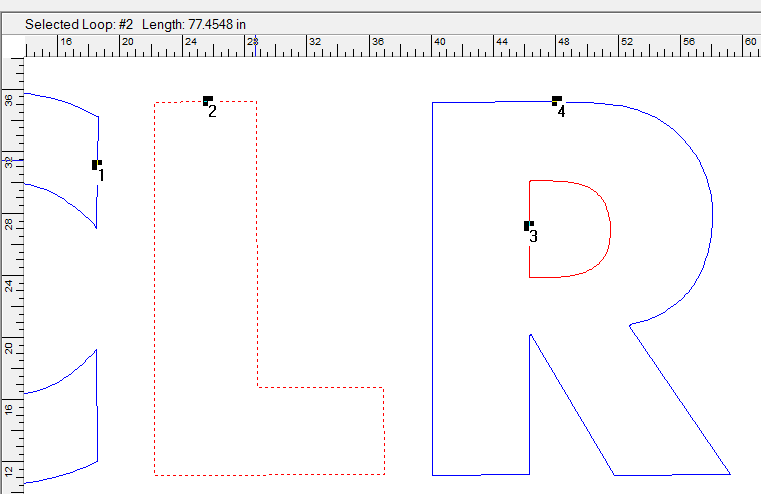Click the ruler origin corner box
This screenshot has width=761, height=494.
coord(12,45)
